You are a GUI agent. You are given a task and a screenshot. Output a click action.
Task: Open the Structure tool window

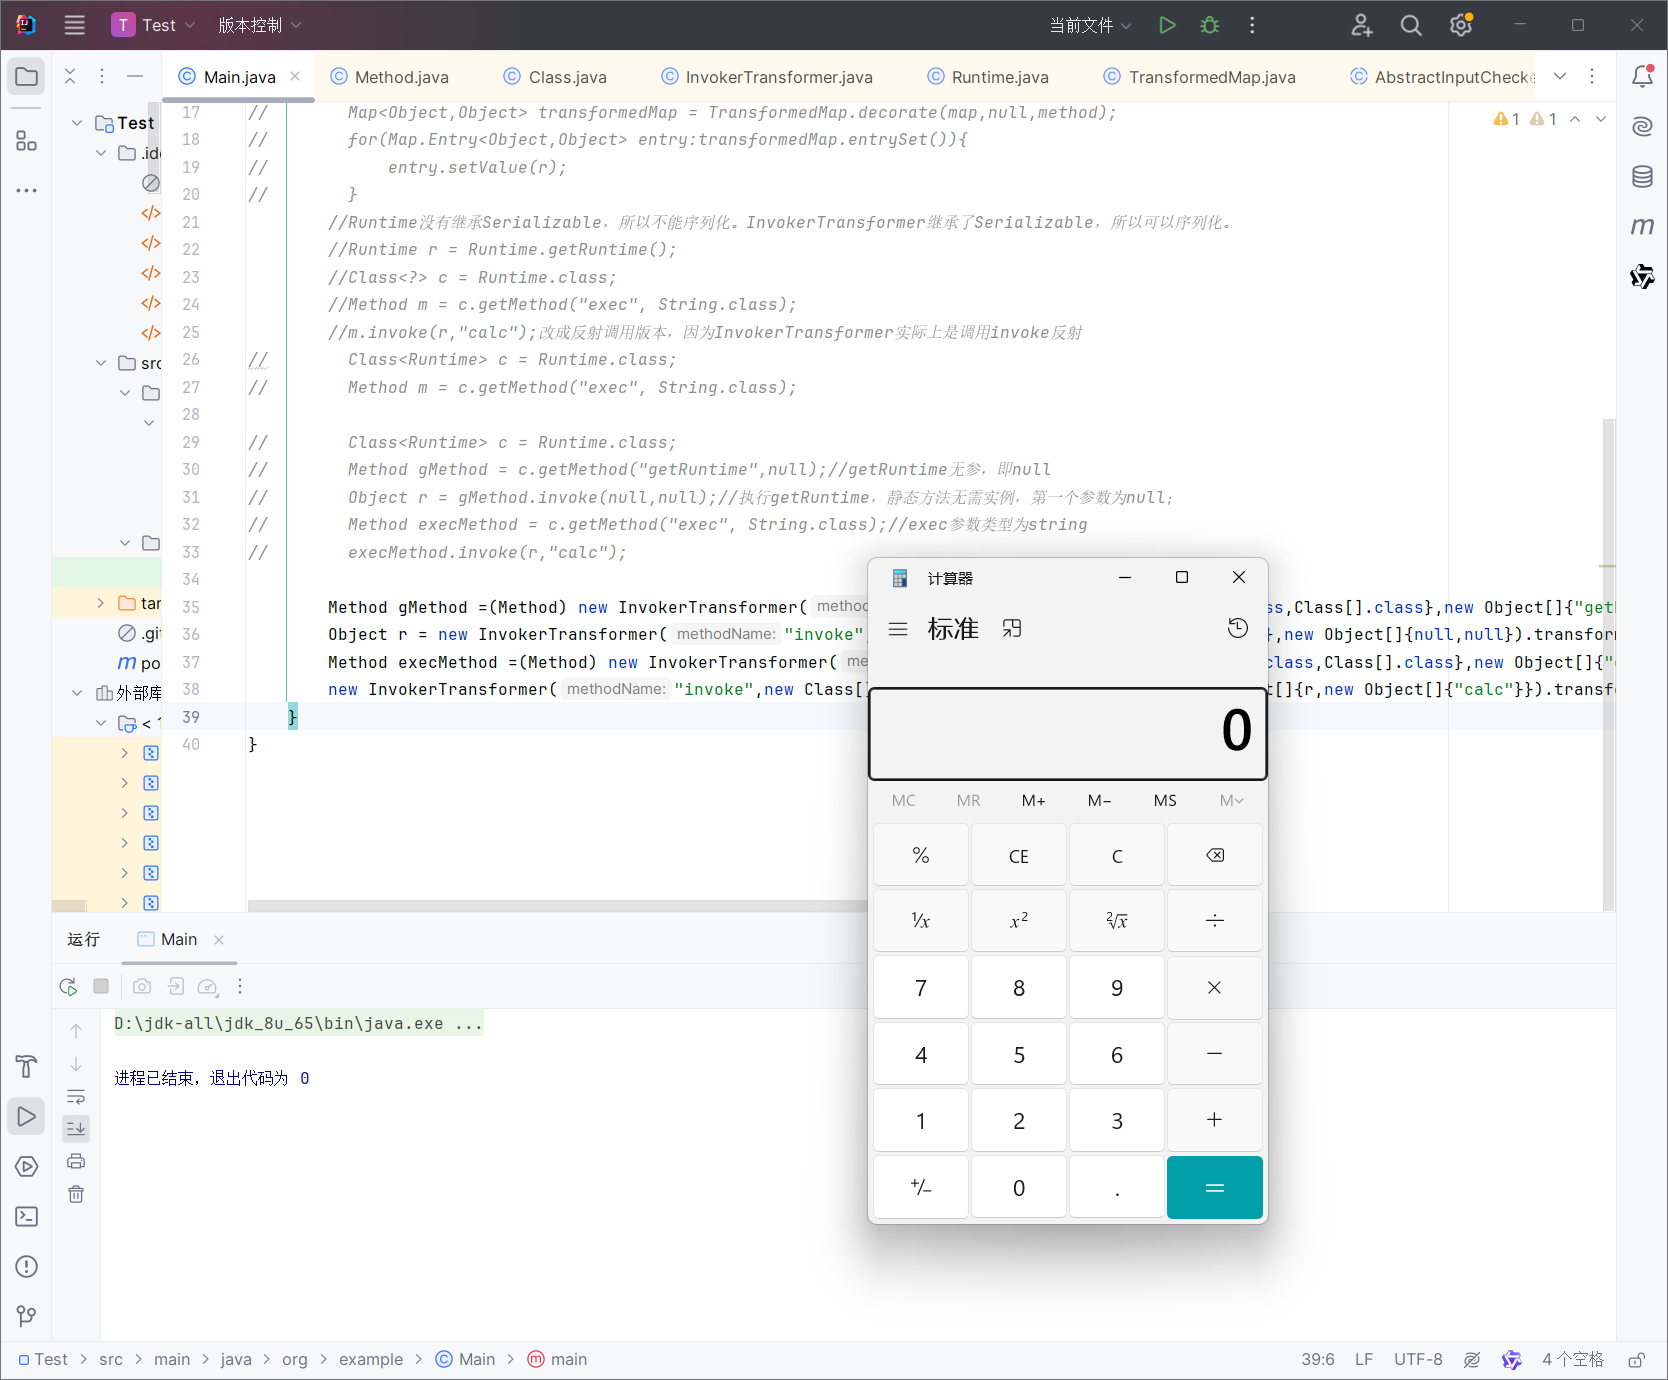pos(27,141)
